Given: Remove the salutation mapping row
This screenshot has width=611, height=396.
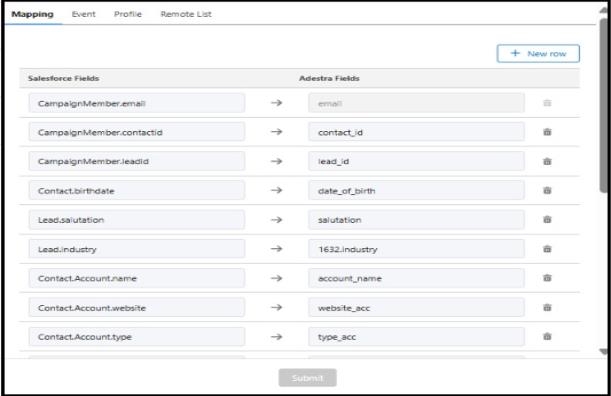Looking at the screenshot, I should (547, 220).
